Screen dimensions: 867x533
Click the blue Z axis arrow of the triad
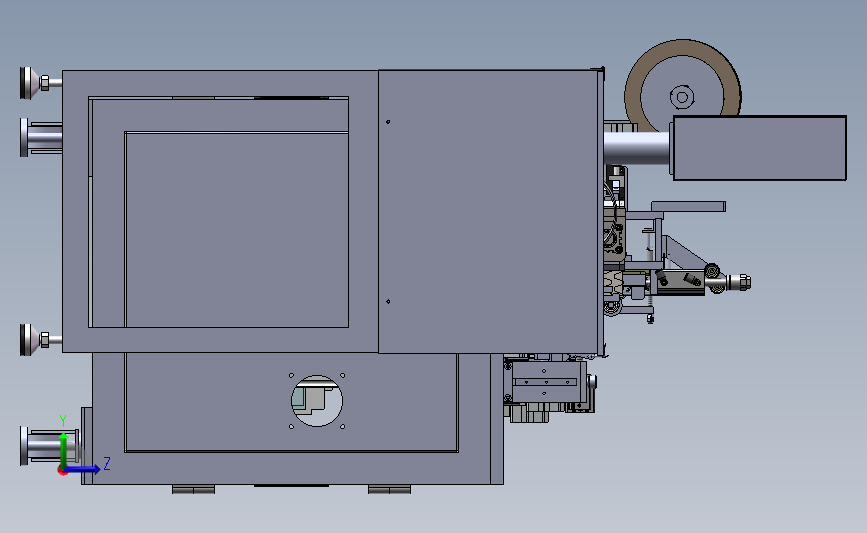(83, 469)
